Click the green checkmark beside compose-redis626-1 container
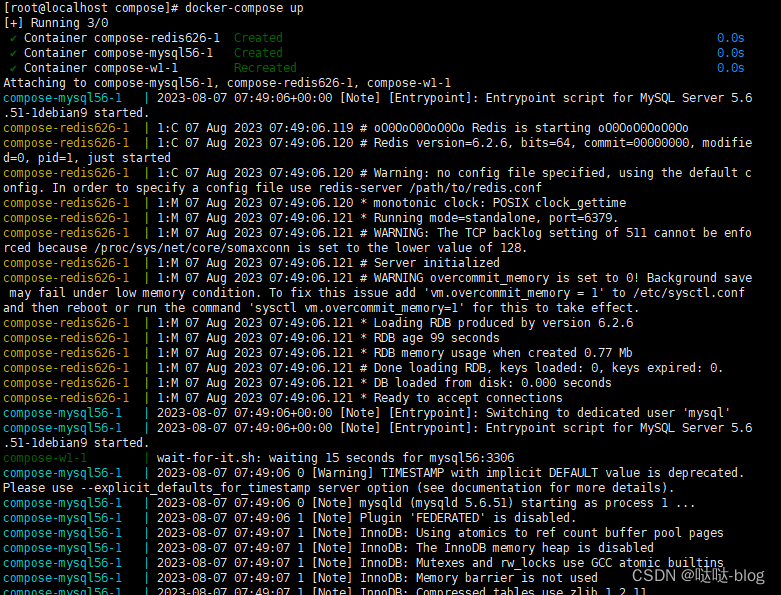Viewport: 781px width, 595px height. [13, 38]
